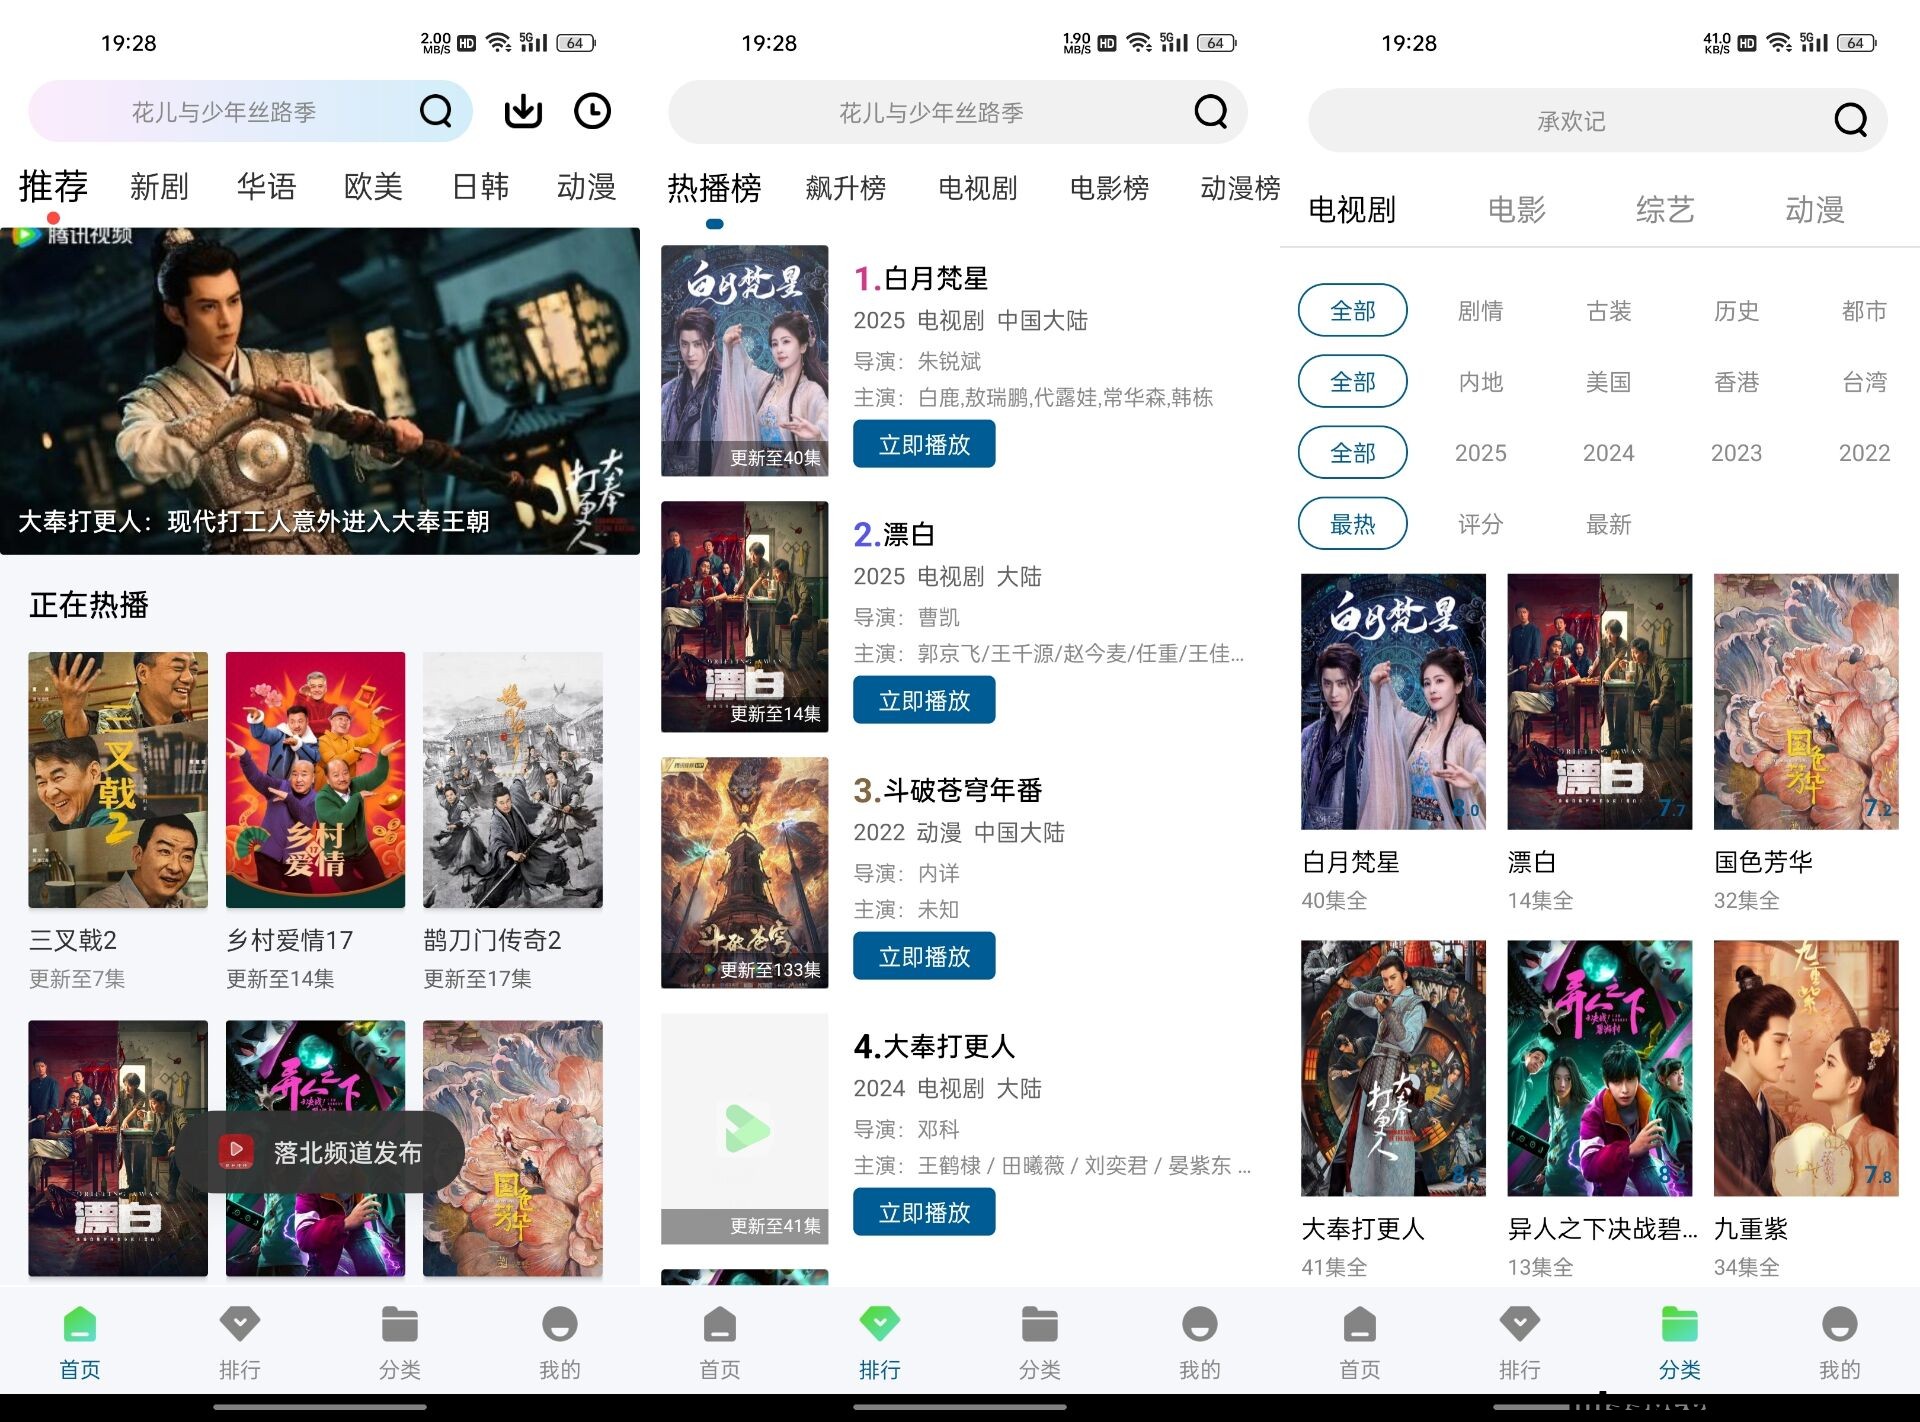Select 全部 region filter beside 内地

[x=1353, y=382]
